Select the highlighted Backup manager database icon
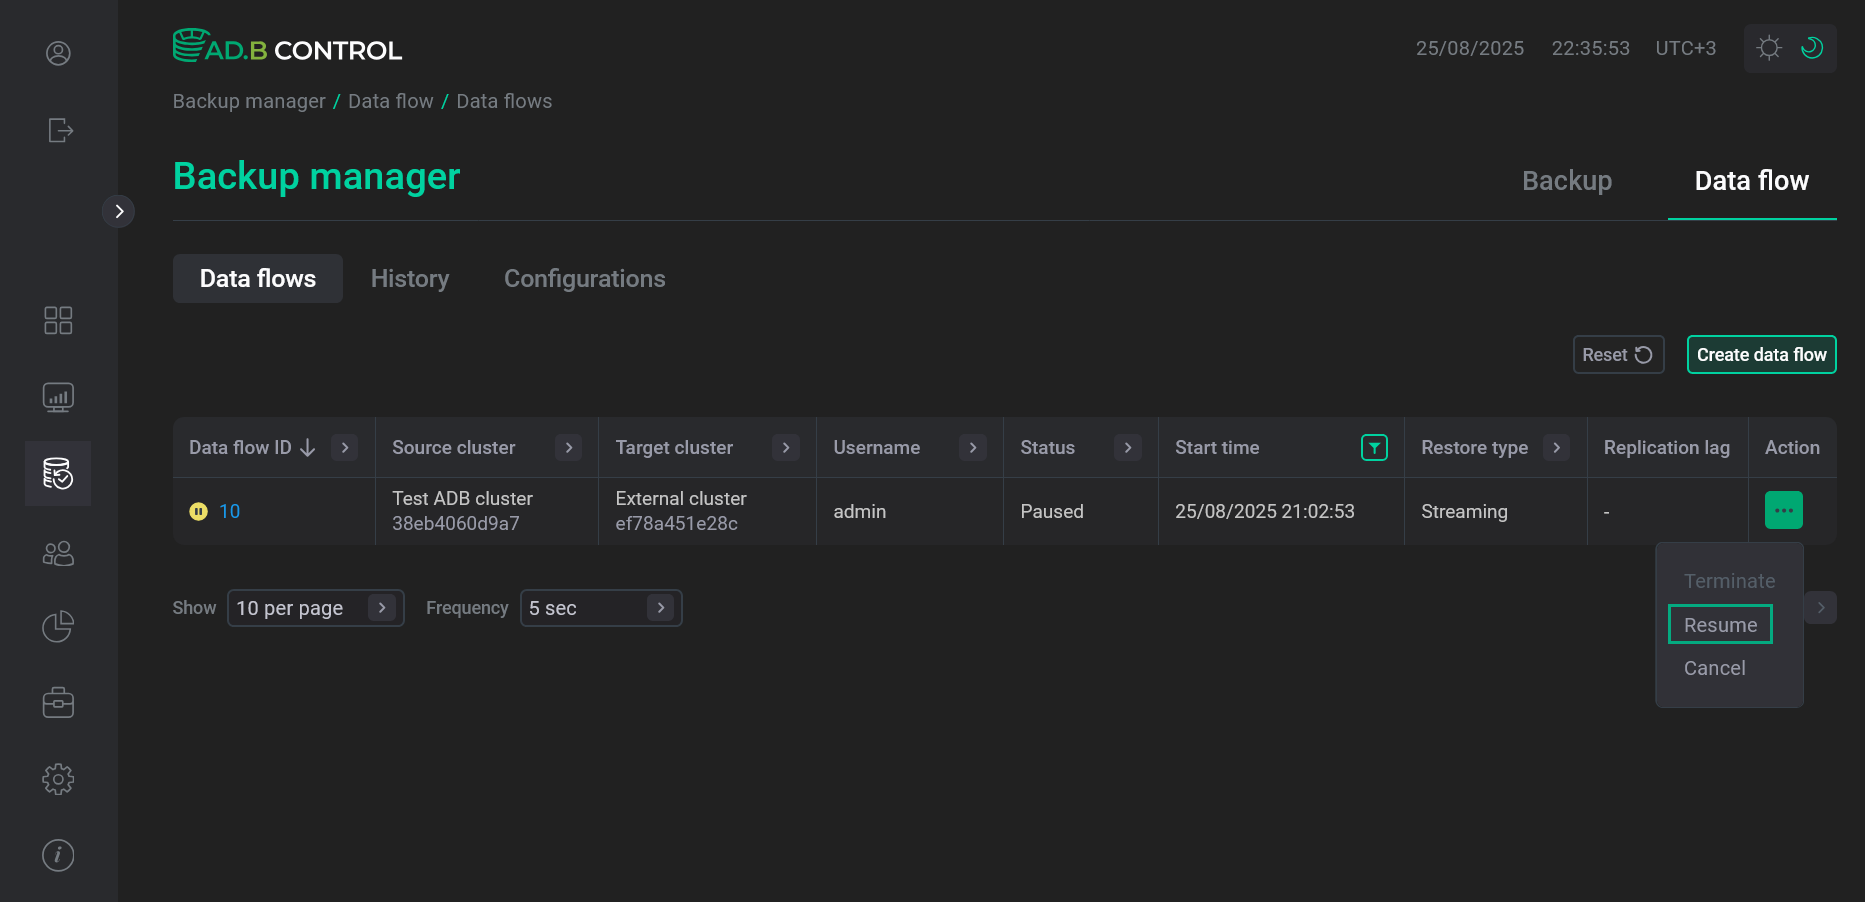This screenshot has height=902, width=1865. [x=58, y=474]
